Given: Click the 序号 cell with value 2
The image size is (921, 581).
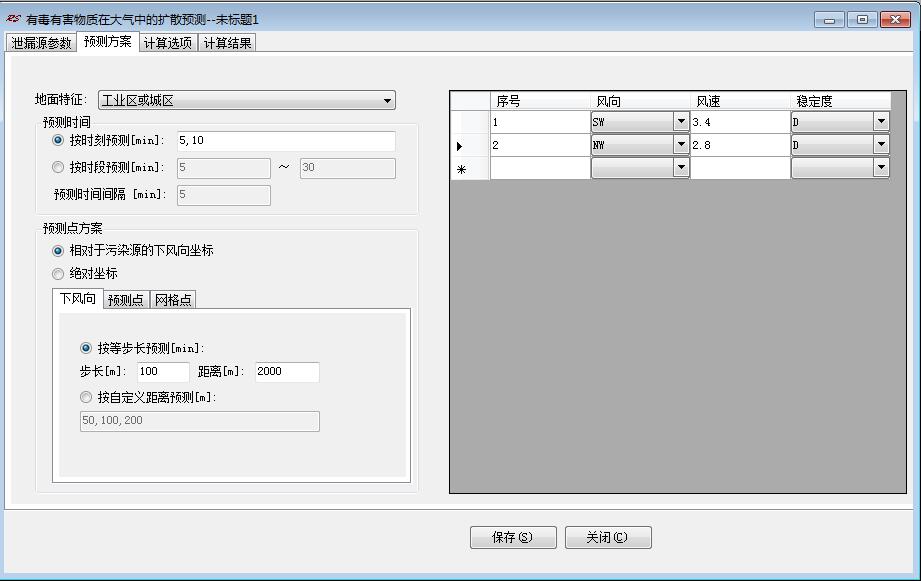Looking at the screenshot, I should pyautogui.click(x=540, y=145).
